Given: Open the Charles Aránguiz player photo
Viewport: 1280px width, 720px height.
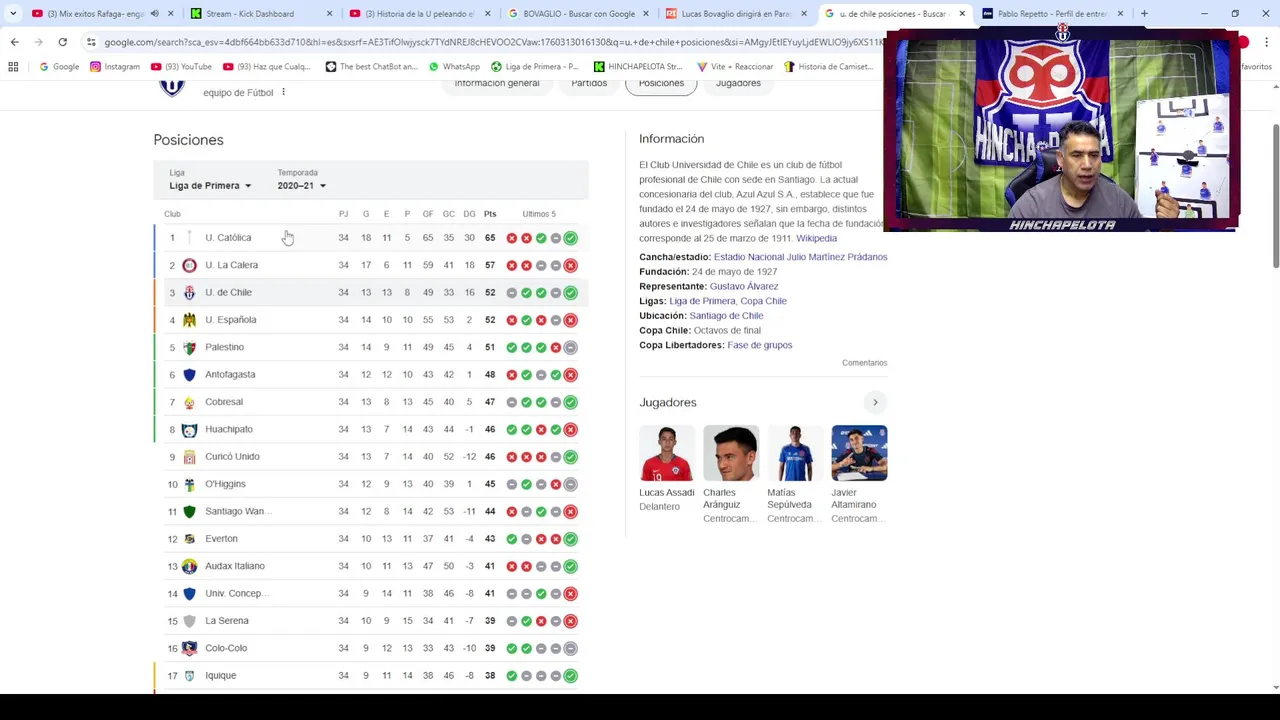Looking at the screenshot, I should click(731, 453).
